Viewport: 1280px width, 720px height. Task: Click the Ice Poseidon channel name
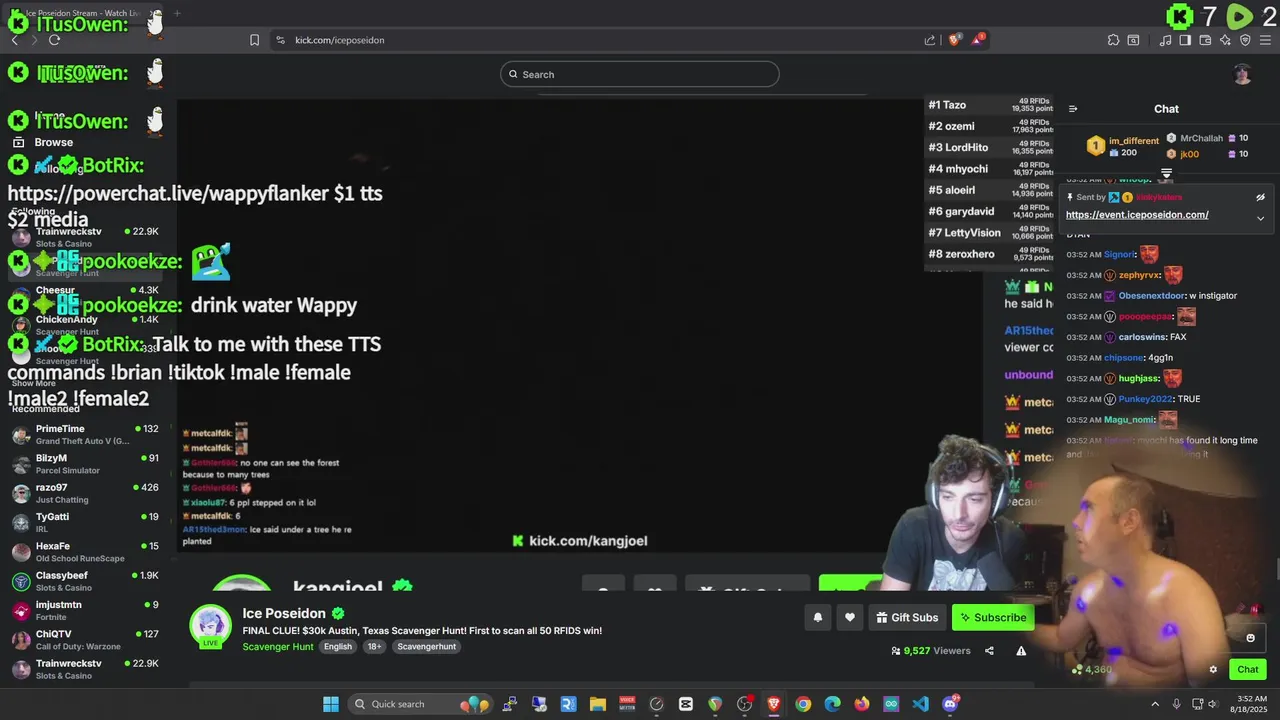[284, 614]
